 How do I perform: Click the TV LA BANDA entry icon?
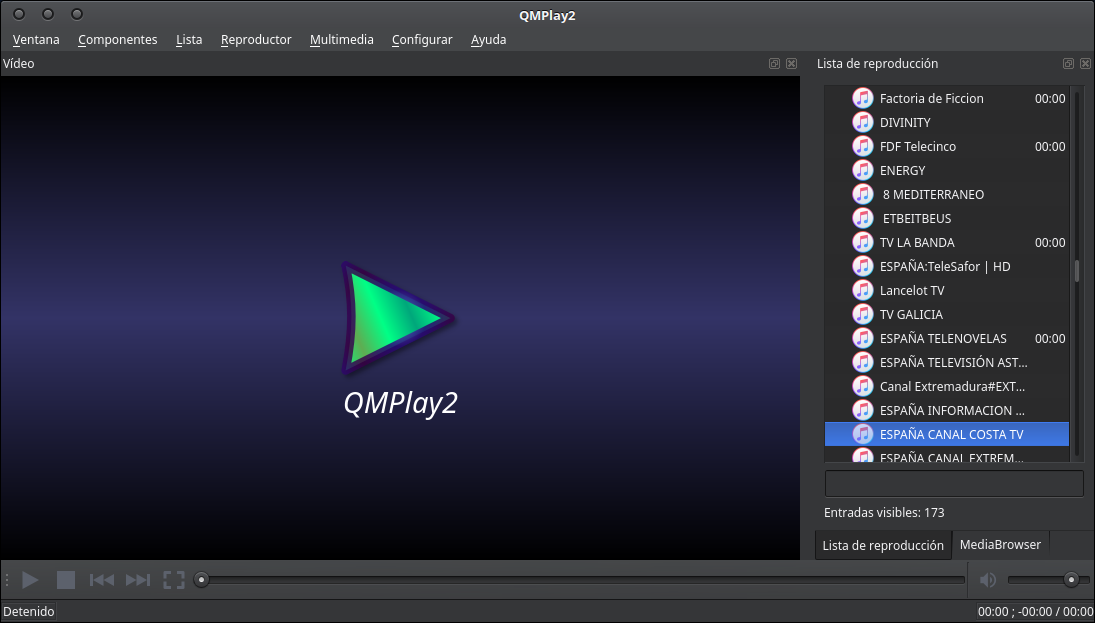point(863,242)
